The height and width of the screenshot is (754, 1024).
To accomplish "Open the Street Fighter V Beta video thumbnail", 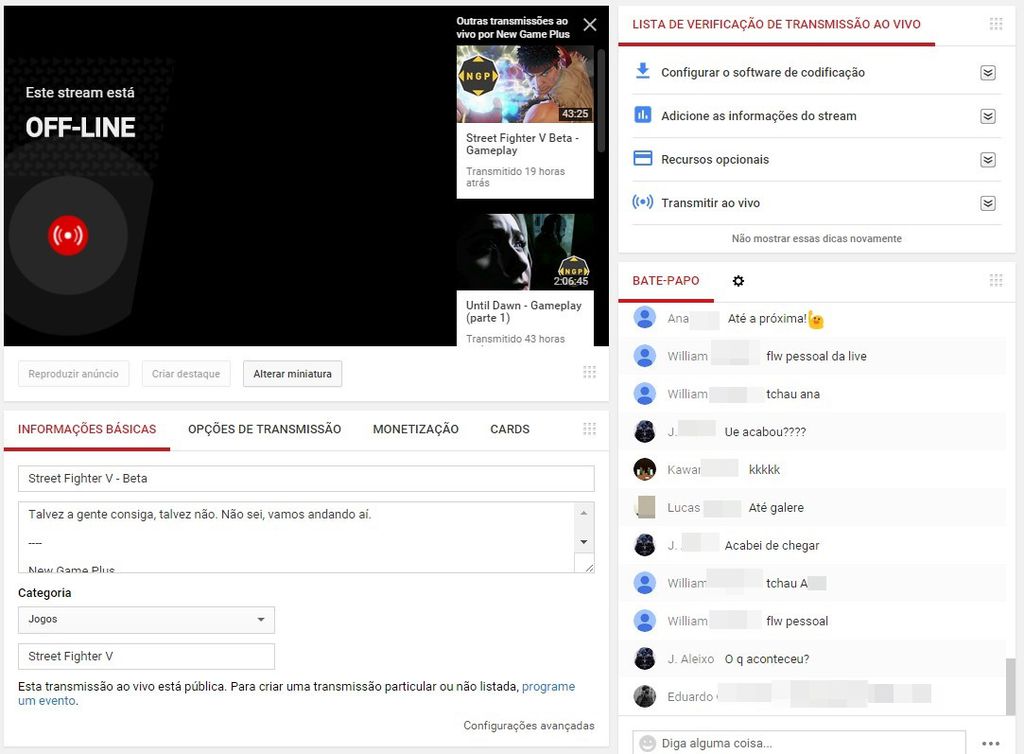I will coord(525,84).
